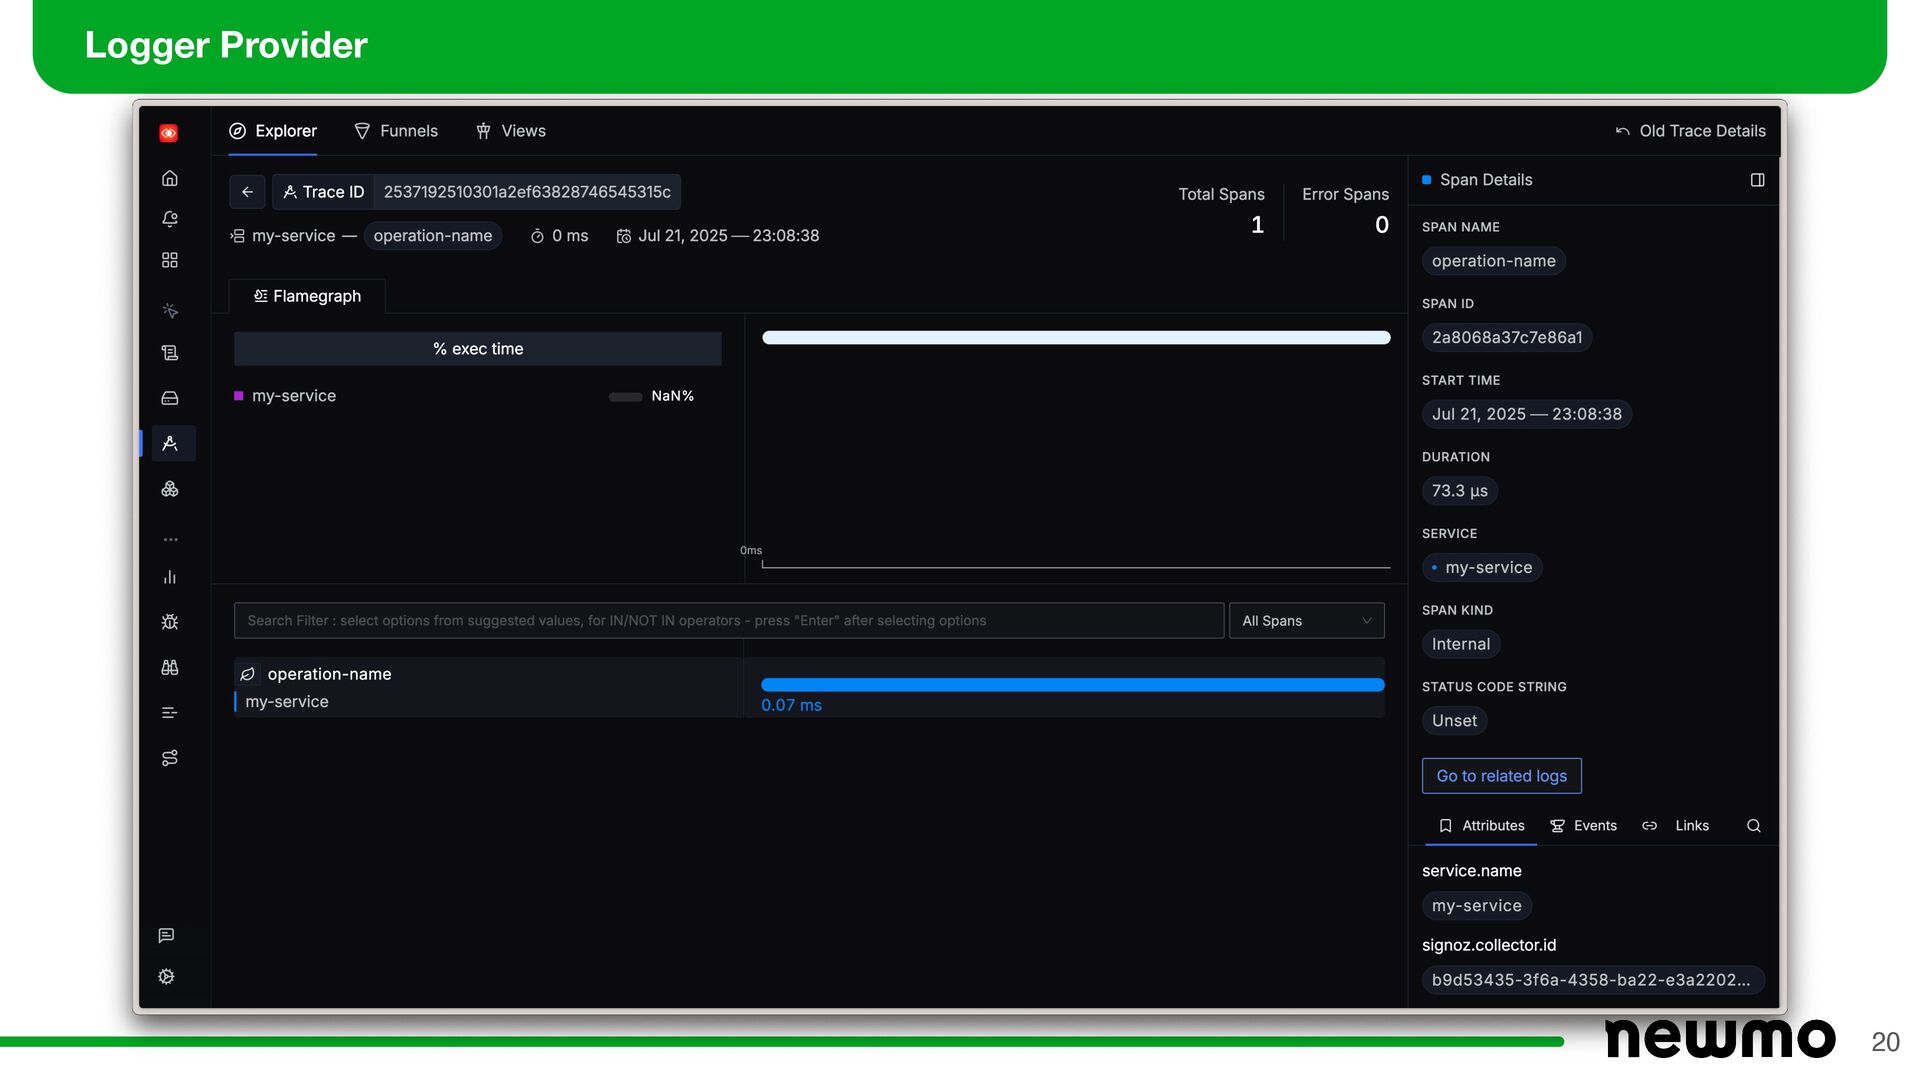Image resolution: width=1920 pixels, height=1080 pixels.
Task: Click the 0ms timeline axis label
Action: pos(751,551)
